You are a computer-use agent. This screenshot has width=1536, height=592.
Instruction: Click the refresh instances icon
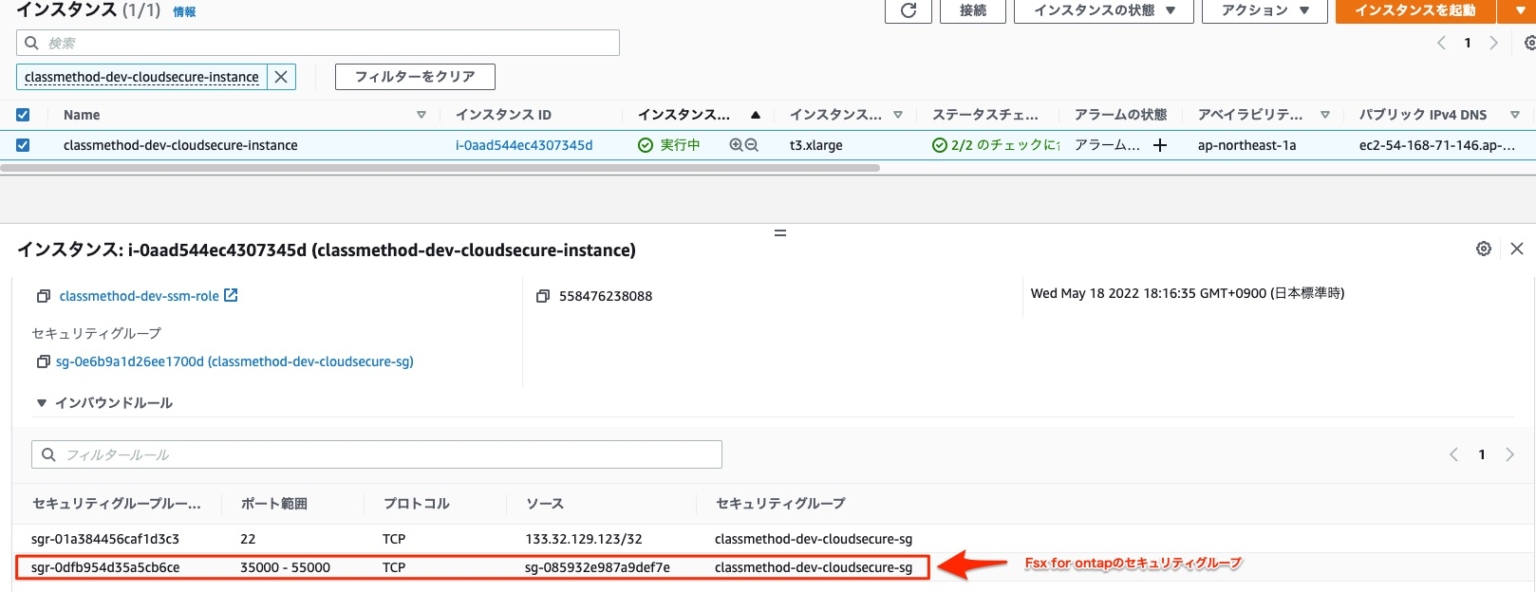coord(908,11)
